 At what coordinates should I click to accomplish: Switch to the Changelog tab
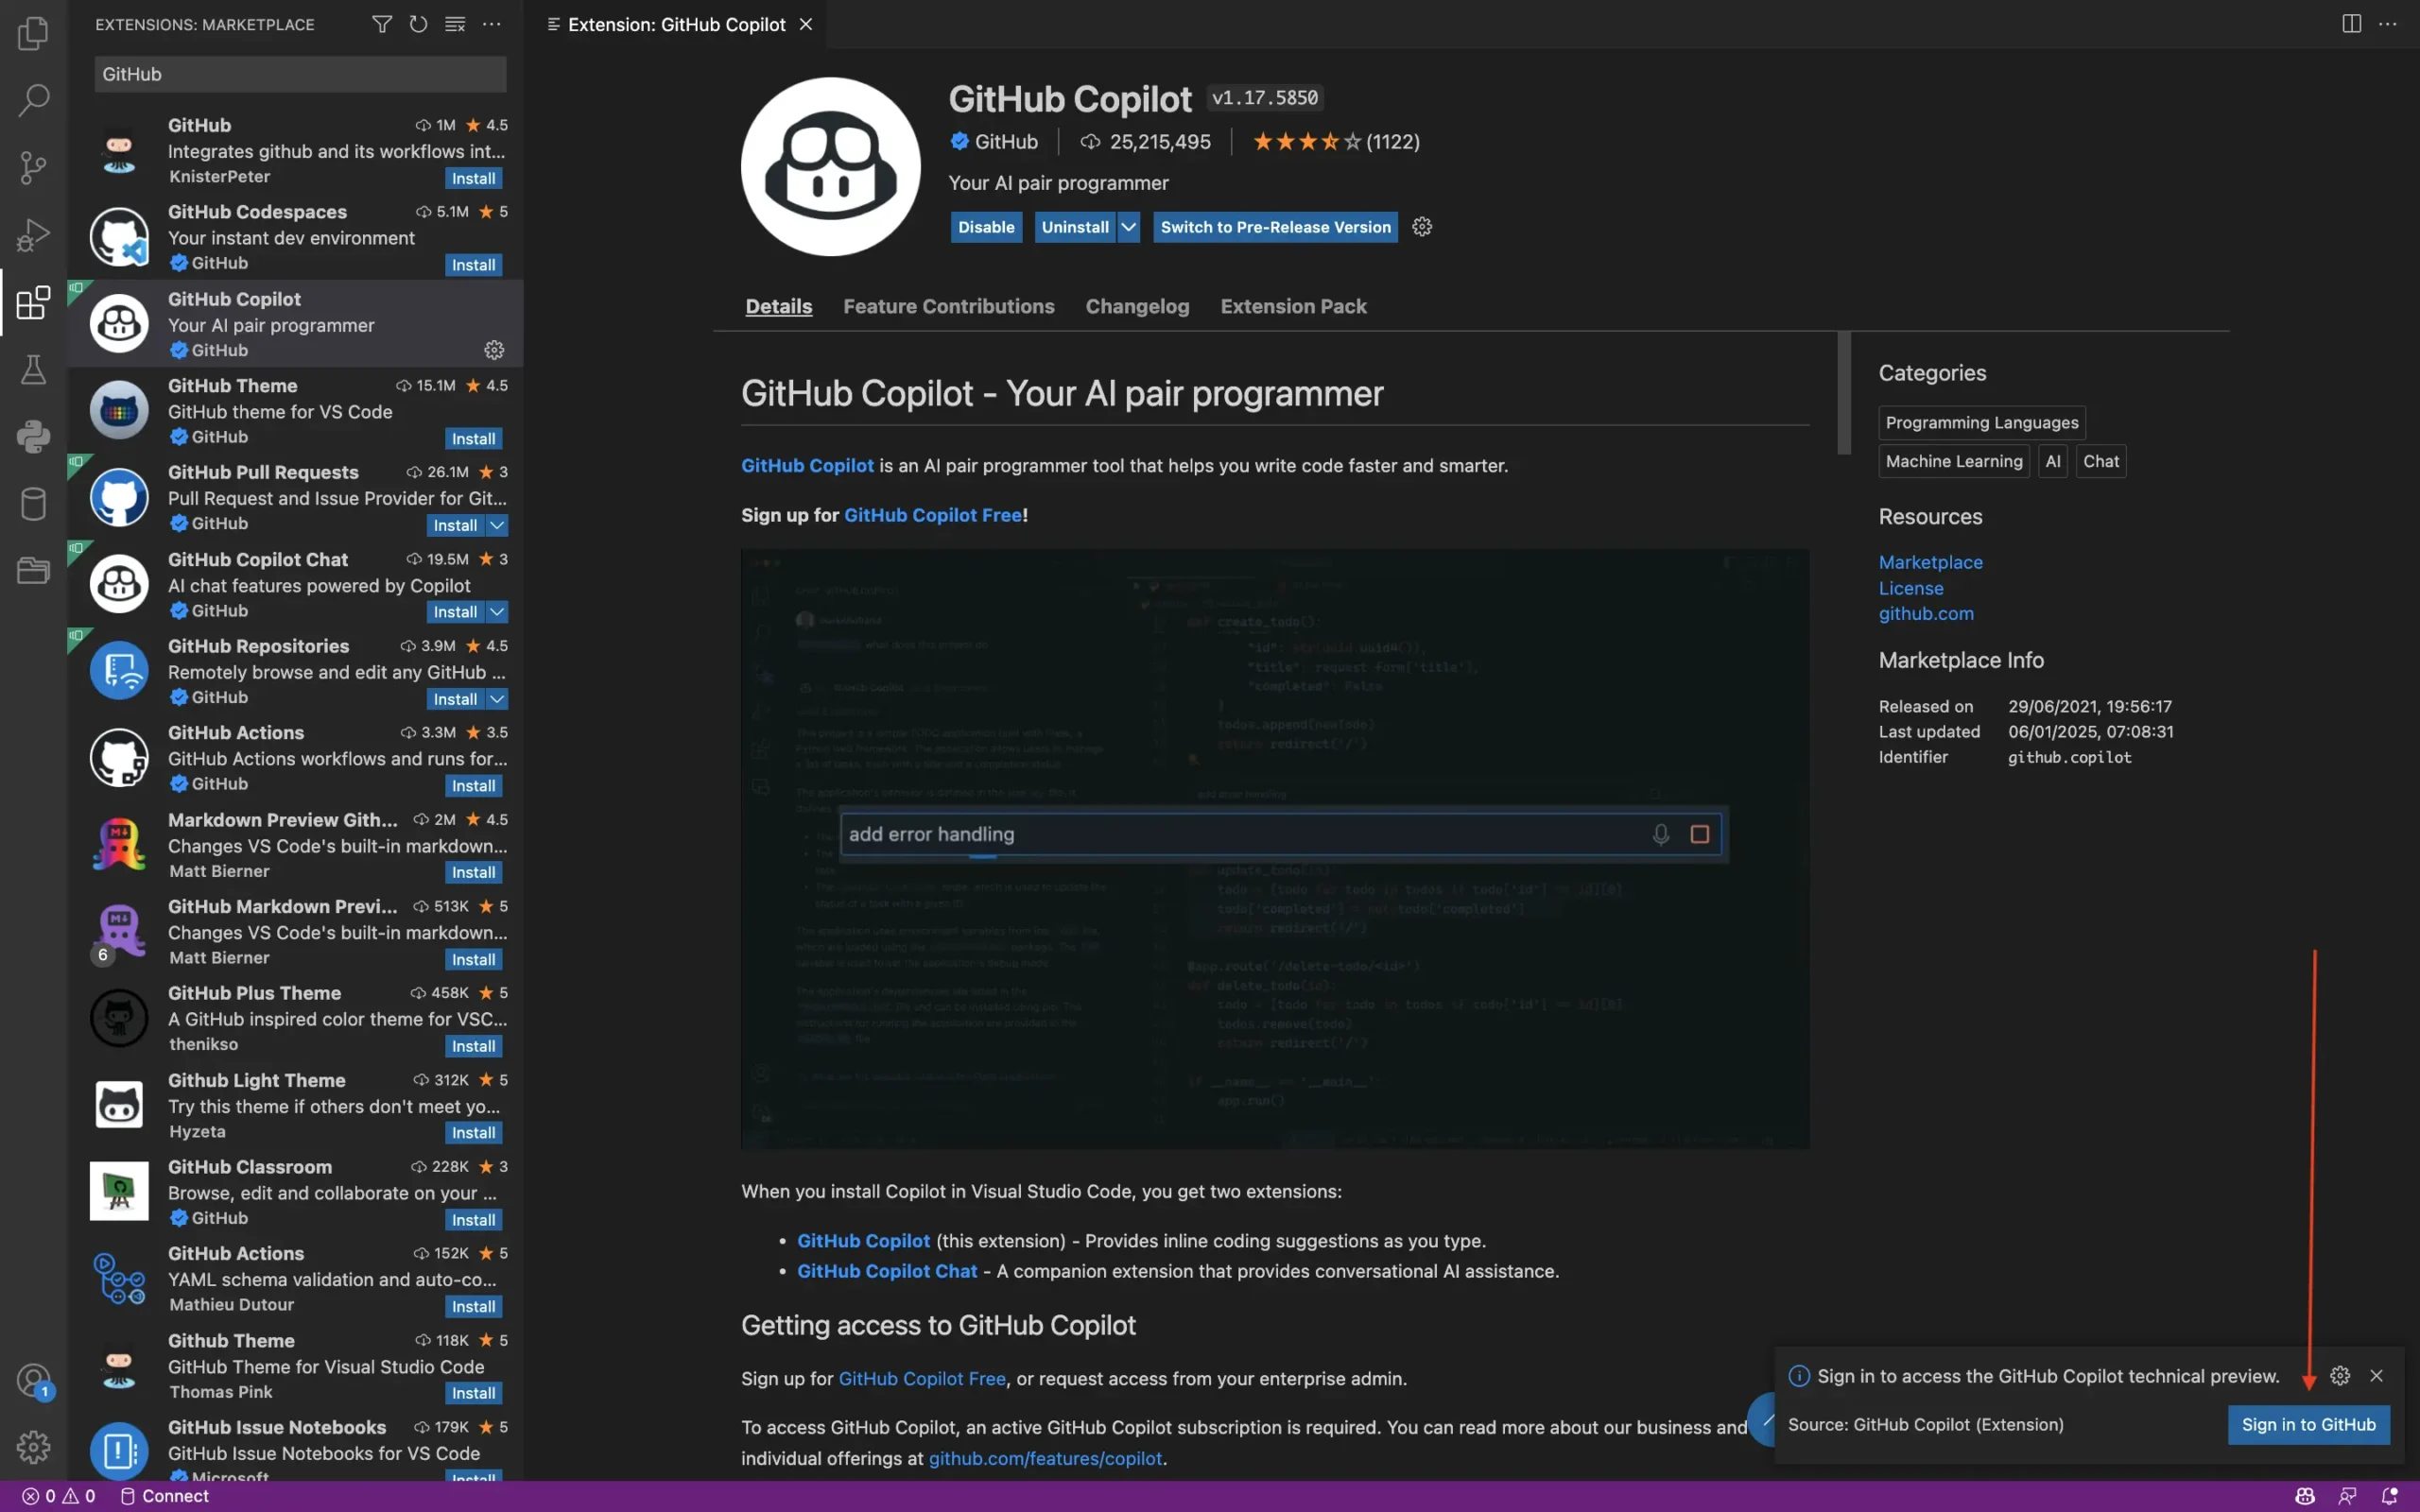coord(1136,306)
